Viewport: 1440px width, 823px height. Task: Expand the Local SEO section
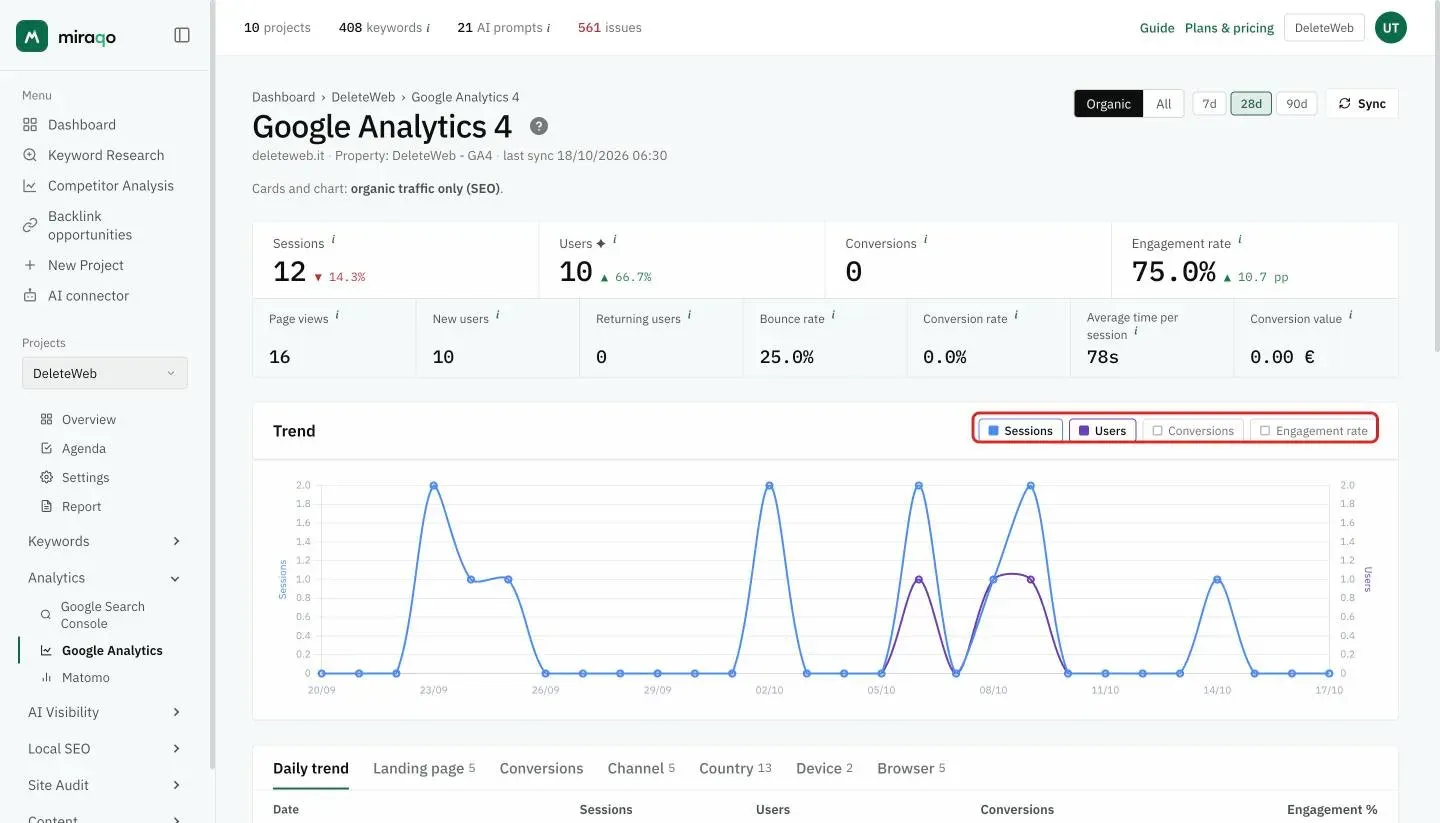point(104,748)
